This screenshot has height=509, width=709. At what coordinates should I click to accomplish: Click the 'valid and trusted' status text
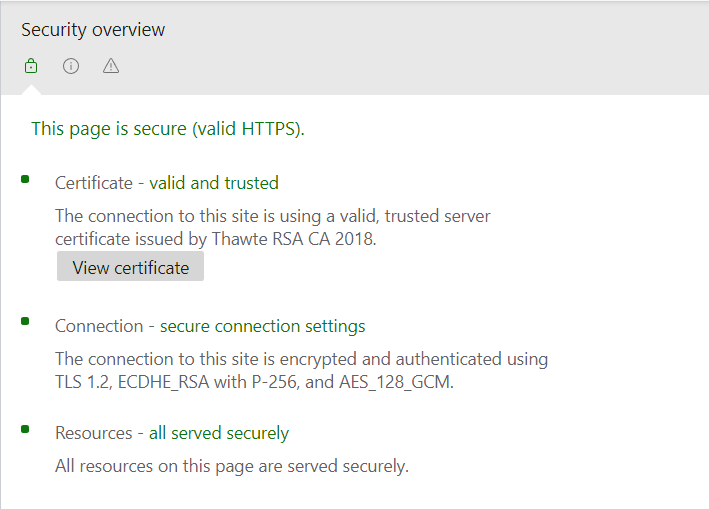coord(214,183)
